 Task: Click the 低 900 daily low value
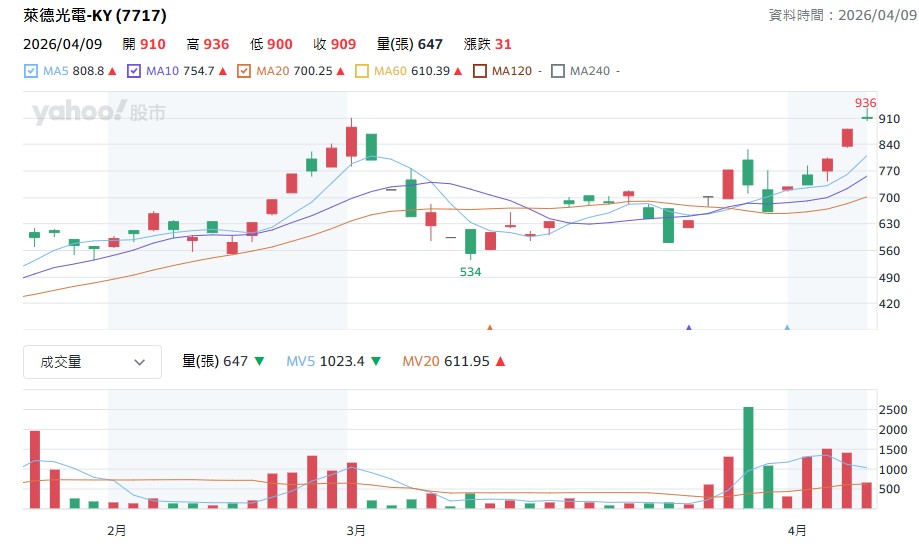click(271, 44)
